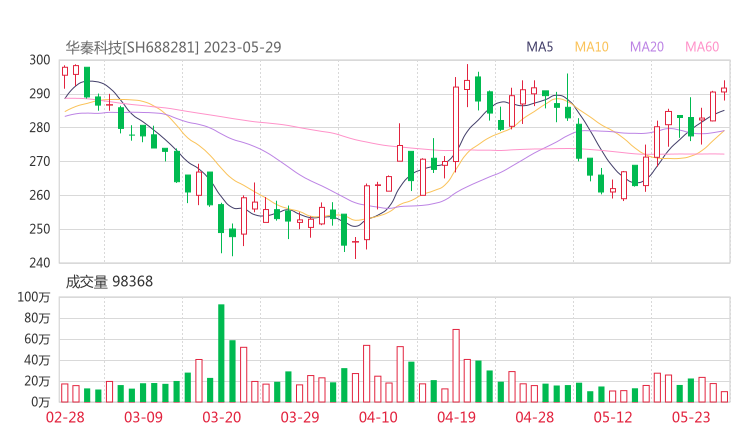Click the 40万 volume axis label

(37, 360)
